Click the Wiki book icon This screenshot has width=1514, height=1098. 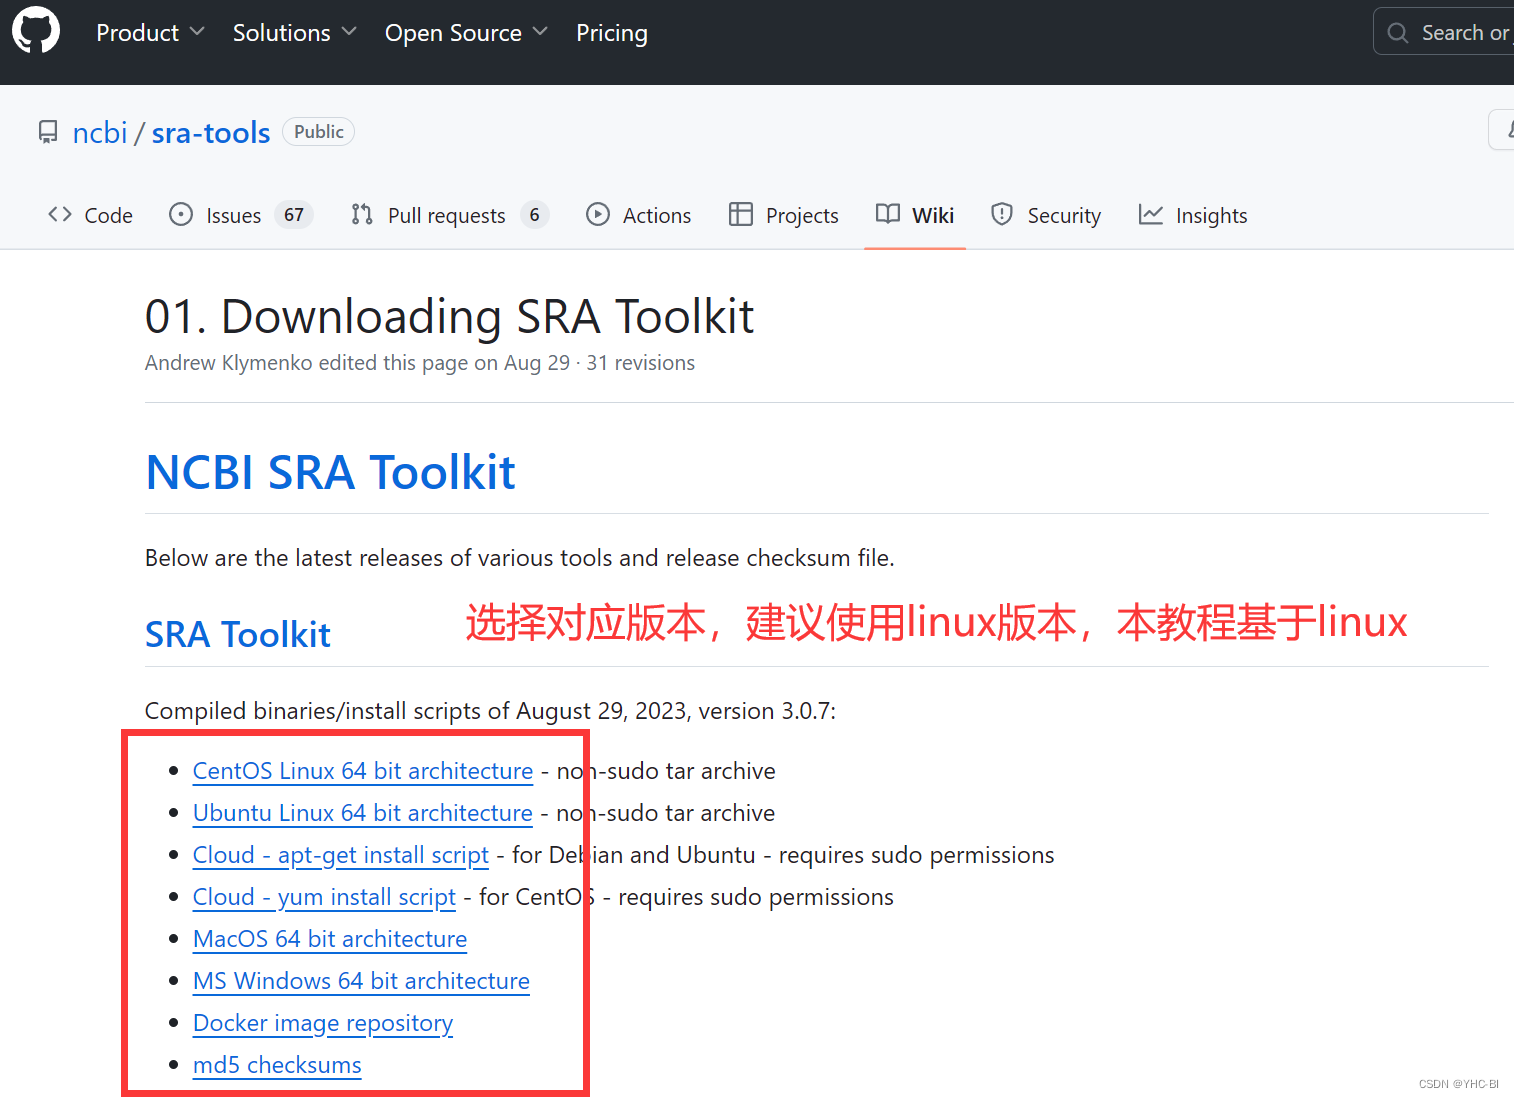click(x=888, y=214)
